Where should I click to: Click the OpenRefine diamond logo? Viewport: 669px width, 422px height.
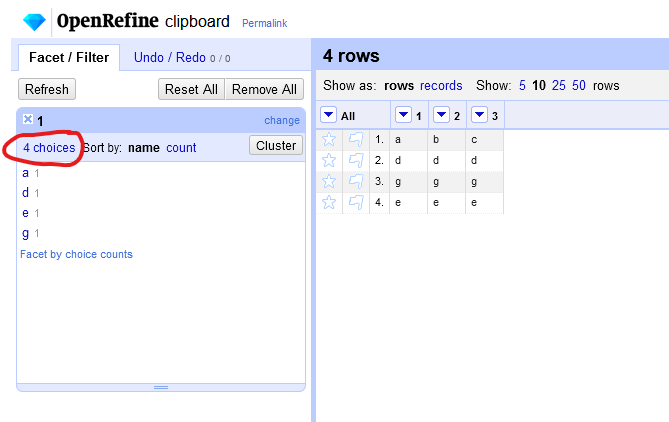34,22
